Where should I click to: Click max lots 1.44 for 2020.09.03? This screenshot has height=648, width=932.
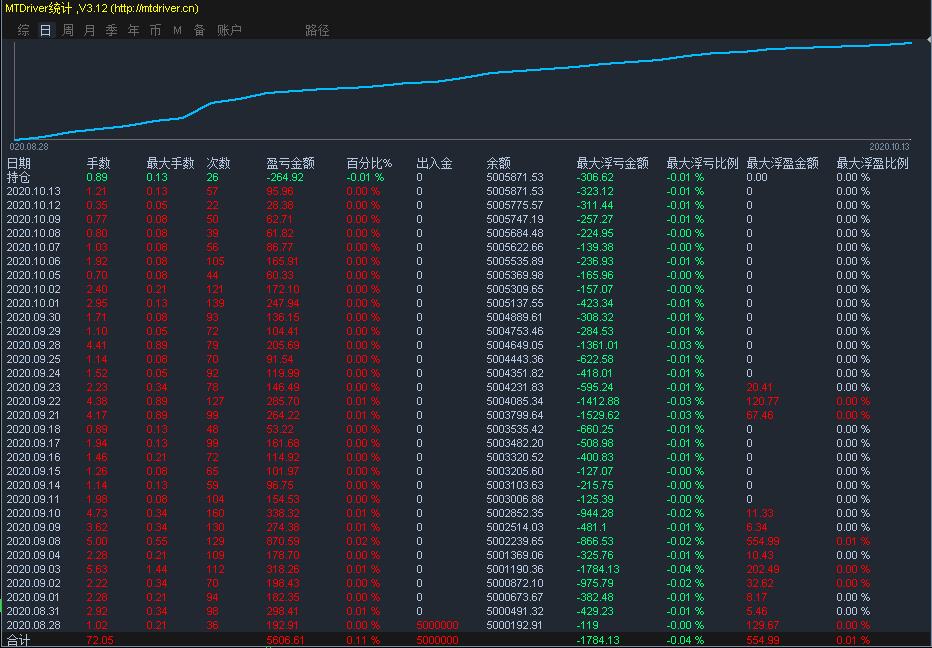point(158,569)
